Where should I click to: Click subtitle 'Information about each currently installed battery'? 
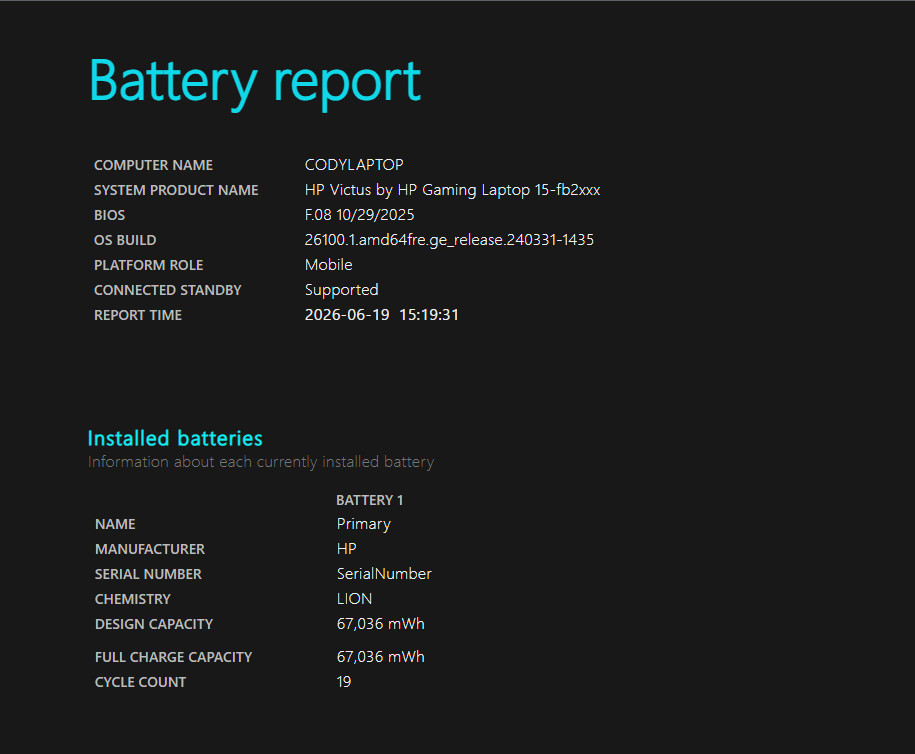point(261,462)
